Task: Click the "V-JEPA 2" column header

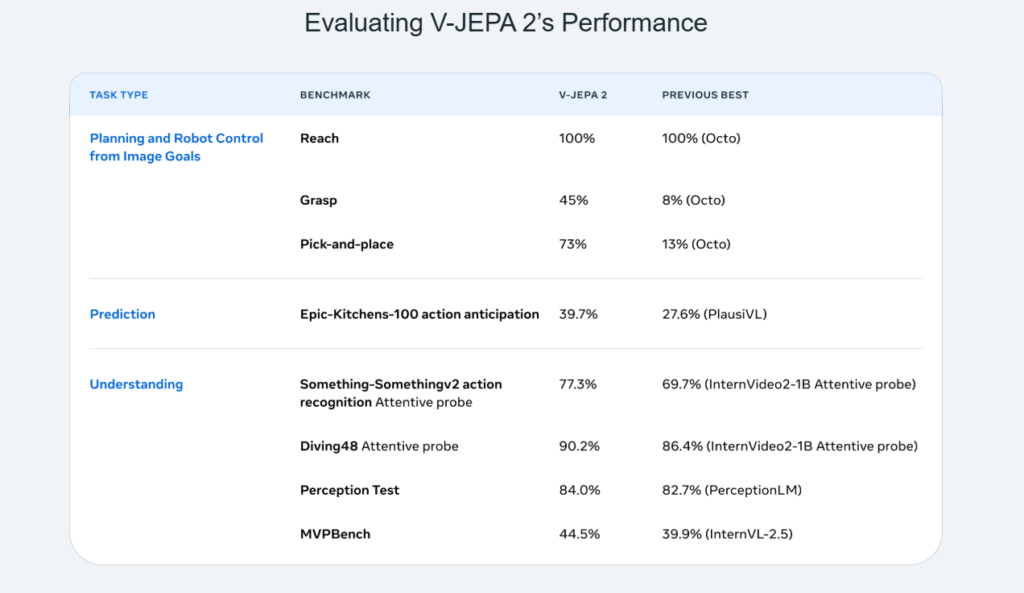Action: coord(583,95)
